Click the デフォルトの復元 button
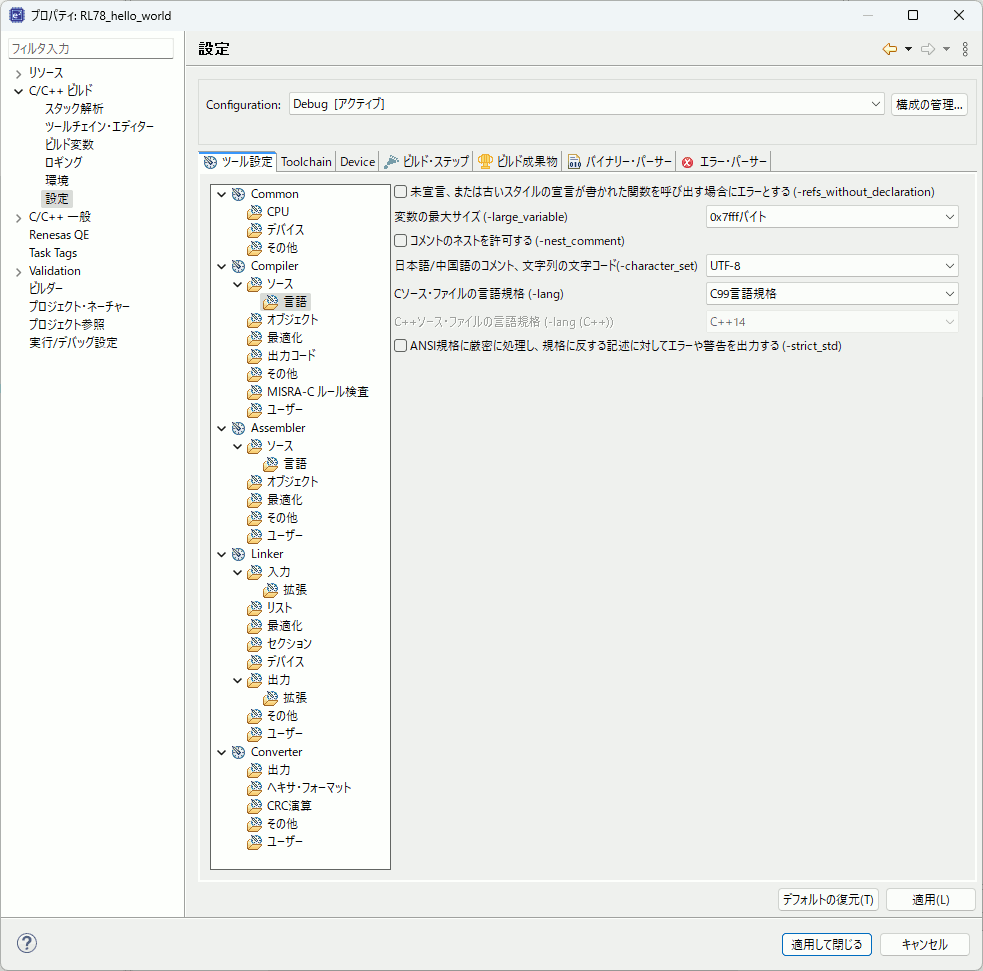This screenshot has width=983, height=971. [x=828, y=900]
